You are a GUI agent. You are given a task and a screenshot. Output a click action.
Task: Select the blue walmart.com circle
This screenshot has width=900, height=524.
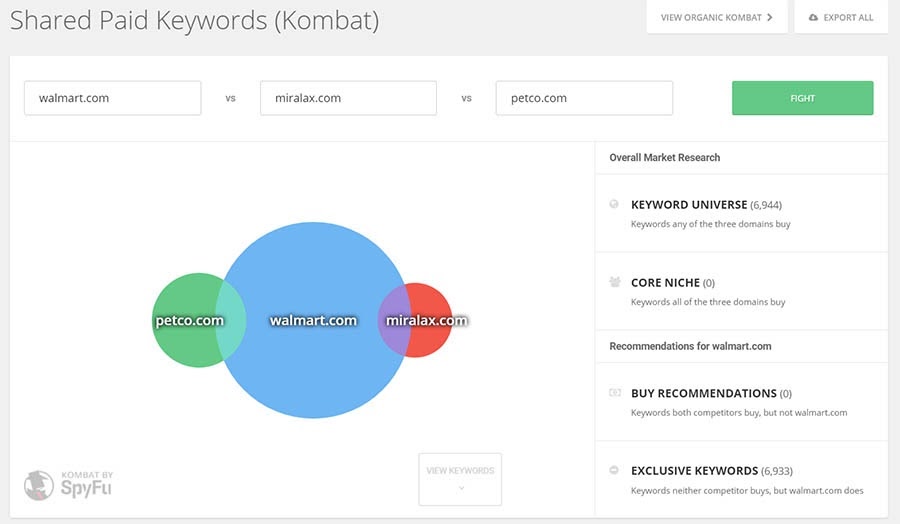point(312,370)
